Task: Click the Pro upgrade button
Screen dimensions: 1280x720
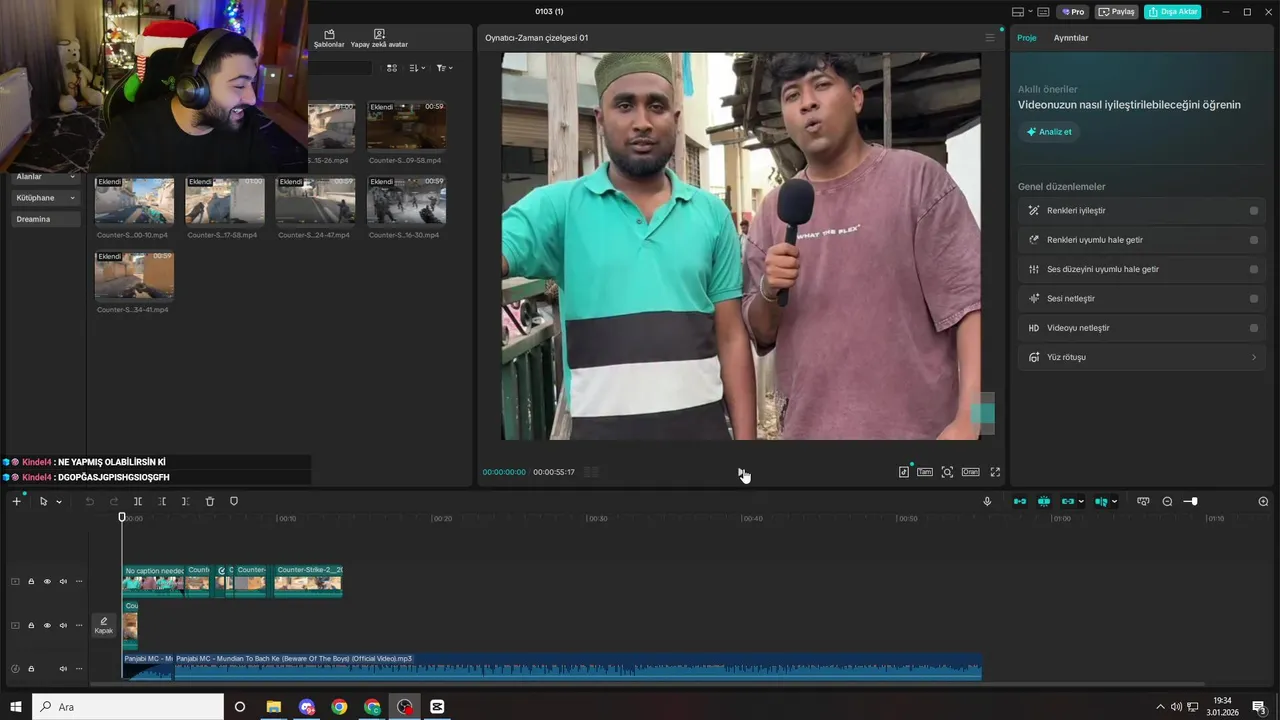Action: pos(1073,12)
